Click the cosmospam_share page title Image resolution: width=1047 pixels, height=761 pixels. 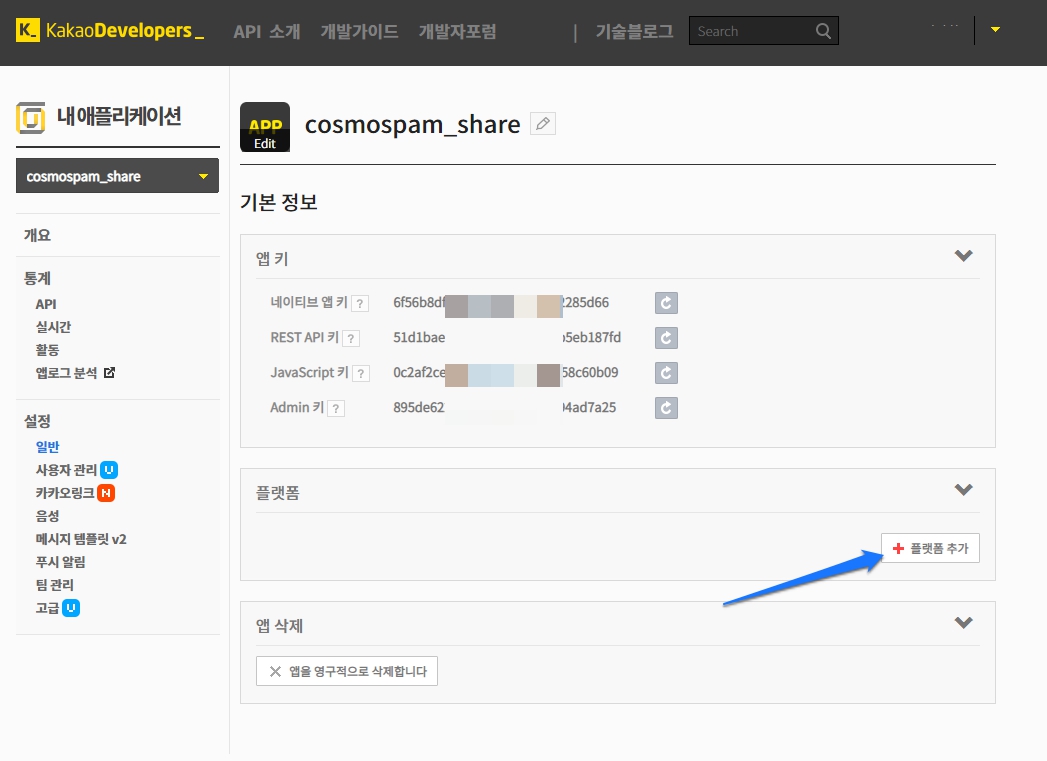pyautogui.click(x=413, y=125)
